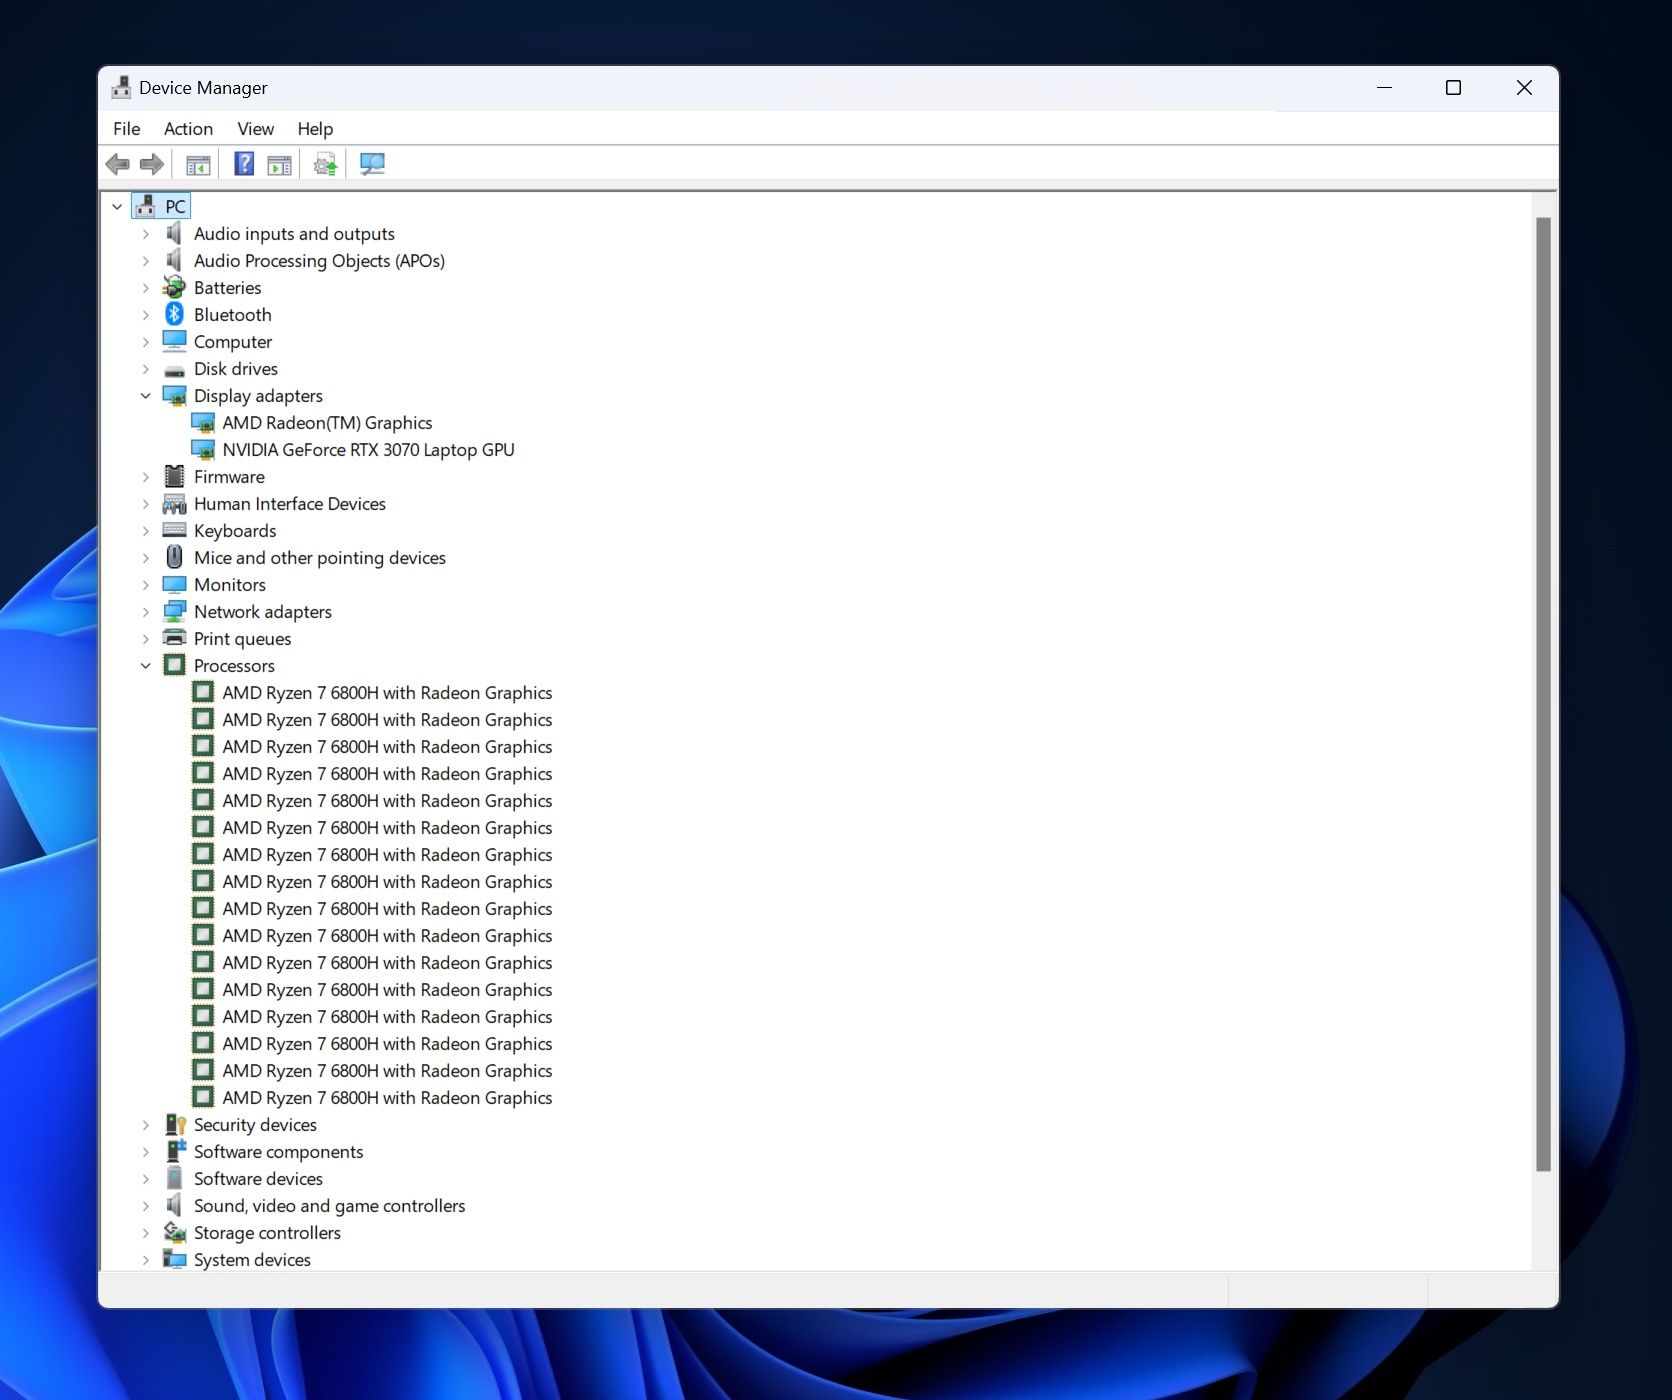The width and height of the screenshot is (1672, 1400).
Task: Select the first AMD Ryzen 7 6800H processor entry
Action: pos(387,692)
